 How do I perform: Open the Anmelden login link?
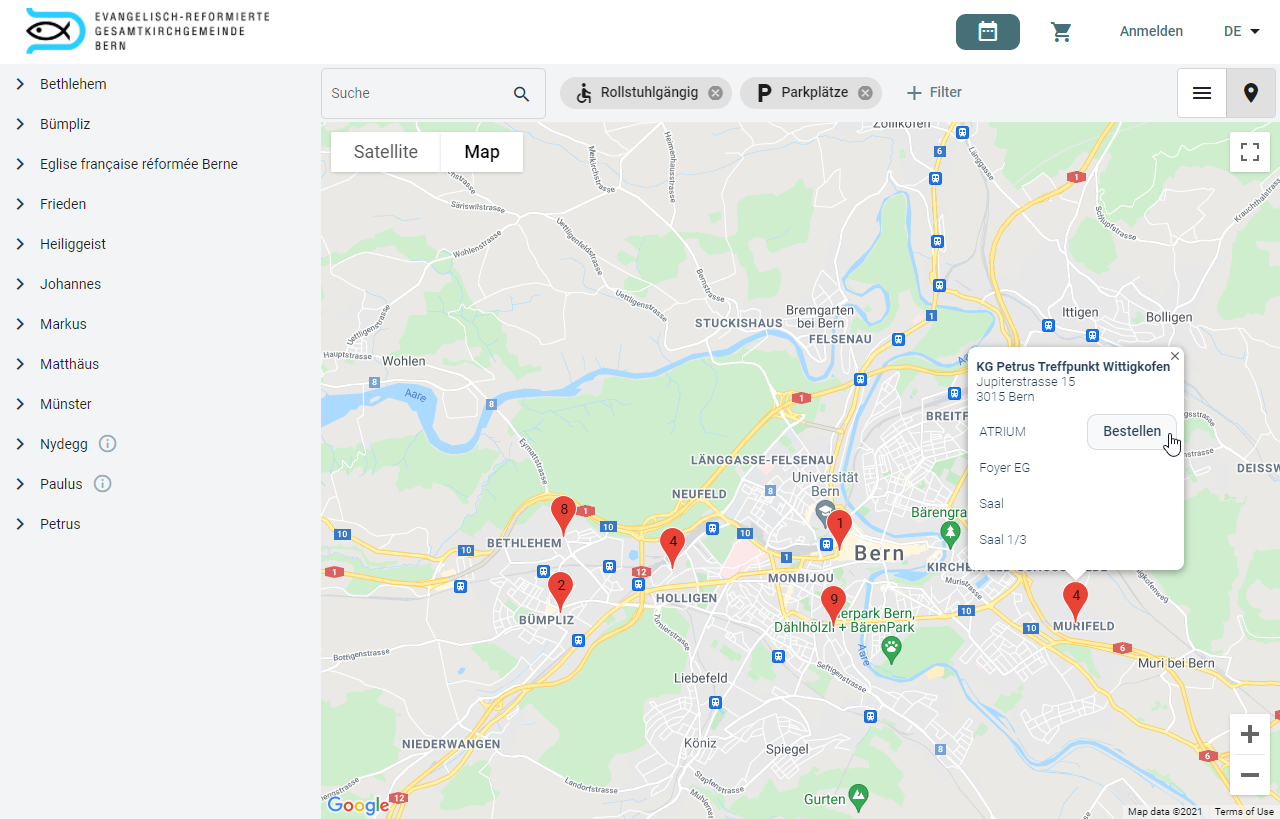click(x=1151, y=31)
